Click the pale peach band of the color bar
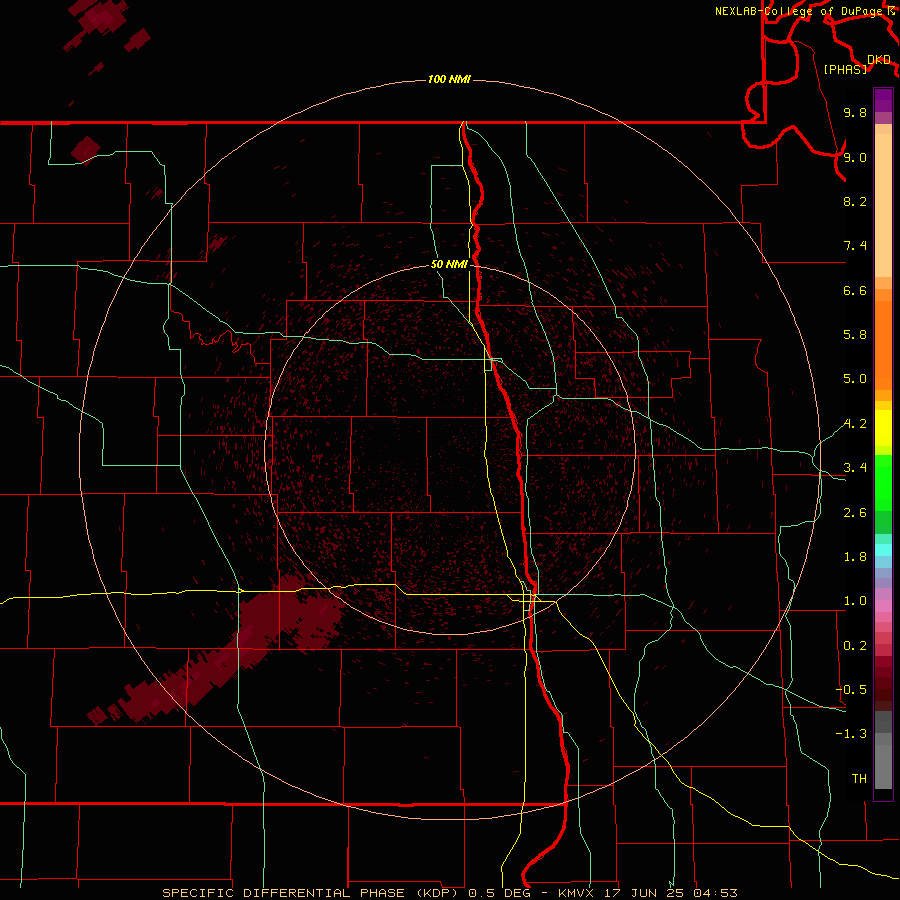The height and width of the screenshot is (900, 900). pos(883,205)
